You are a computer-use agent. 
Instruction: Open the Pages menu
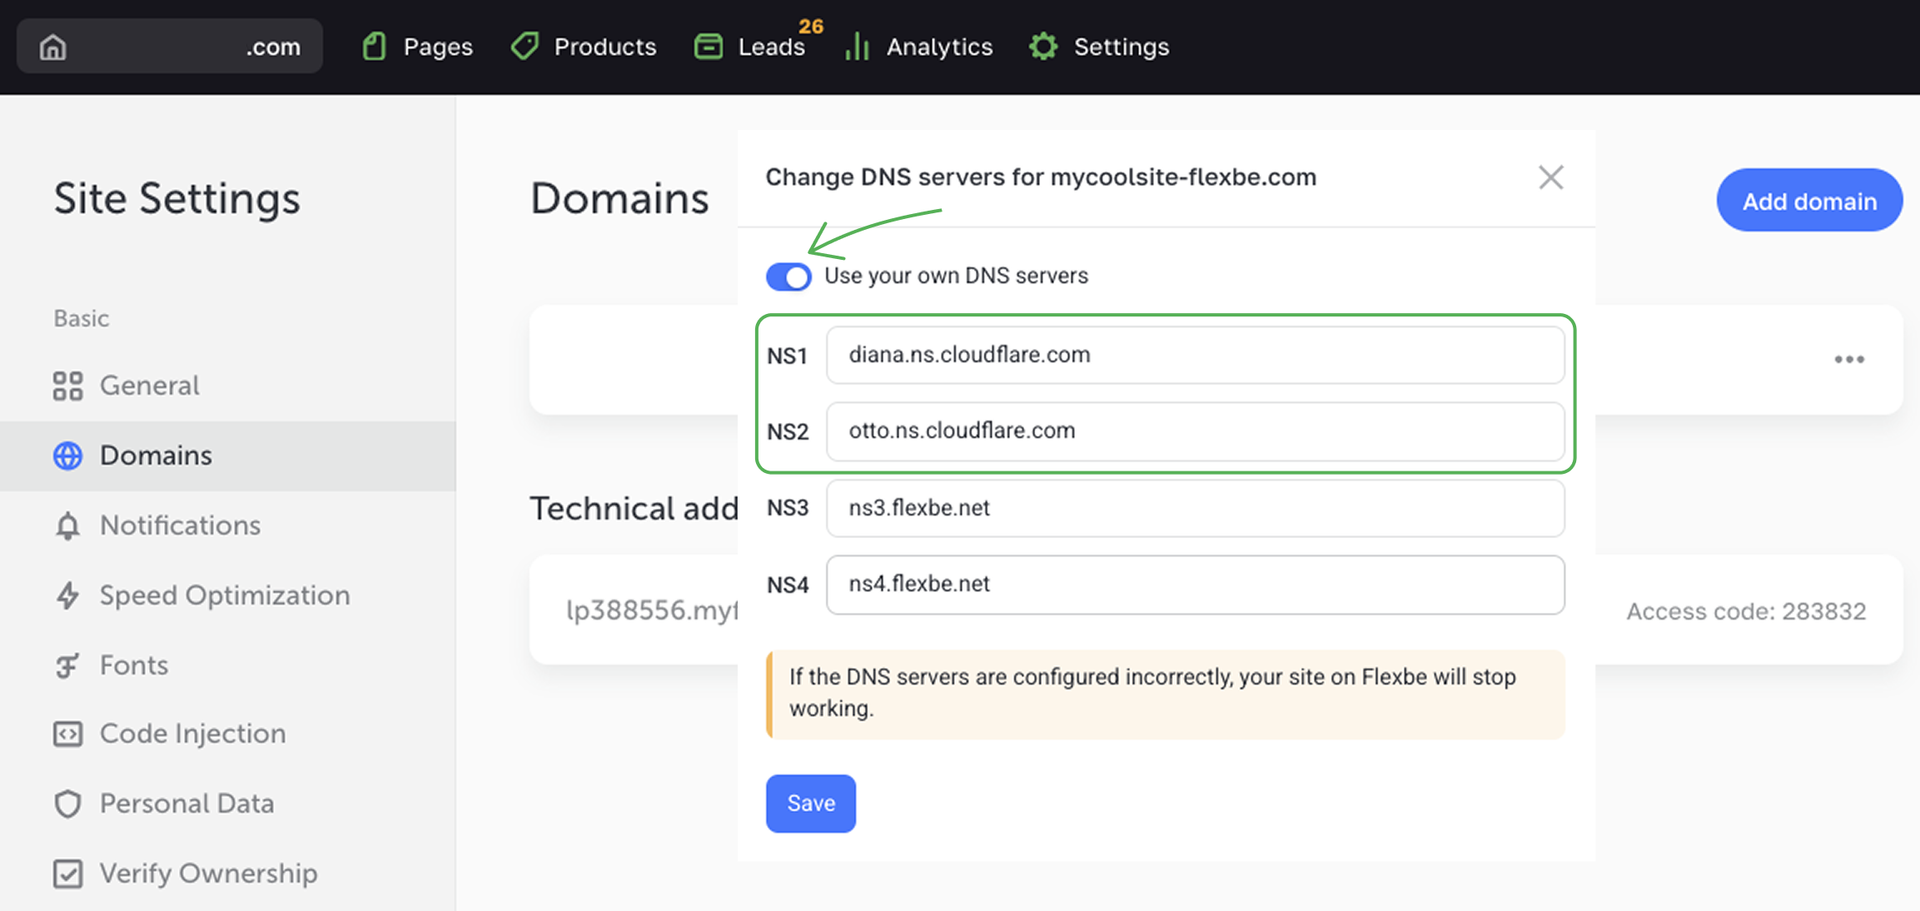(x=417, y=47)
